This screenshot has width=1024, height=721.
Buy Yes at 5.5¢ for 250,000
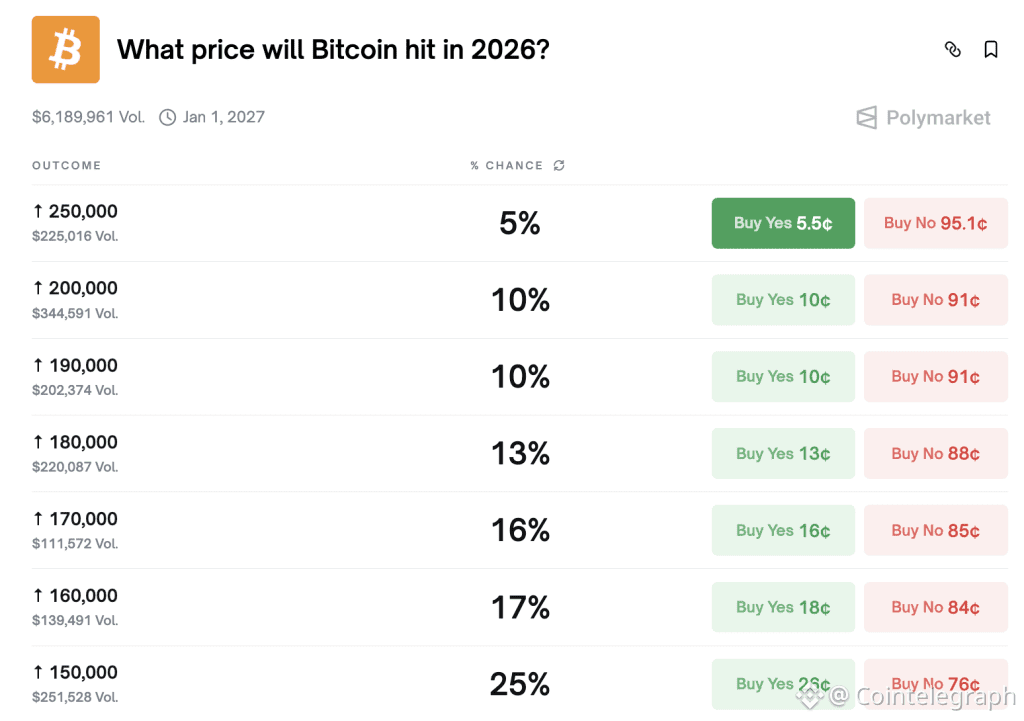[783, 223]
